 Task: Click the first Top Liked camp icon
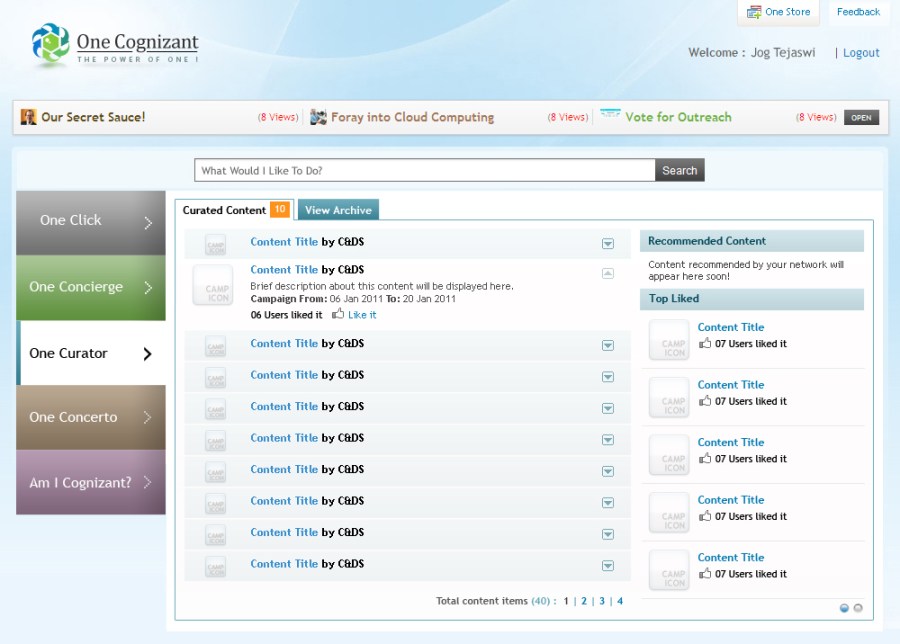point(669,340)
